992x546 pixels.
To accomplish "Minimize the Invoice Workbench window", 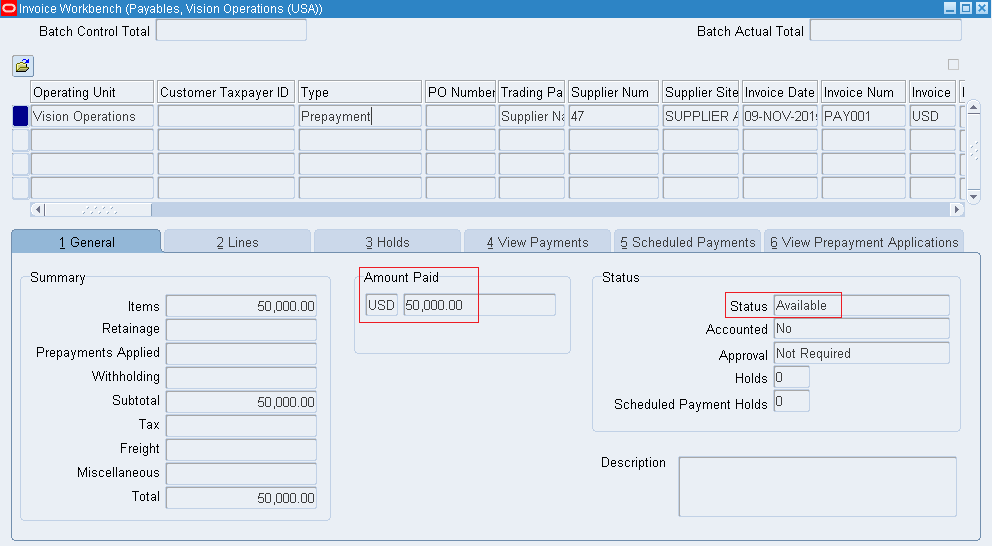I will point(950,8).
